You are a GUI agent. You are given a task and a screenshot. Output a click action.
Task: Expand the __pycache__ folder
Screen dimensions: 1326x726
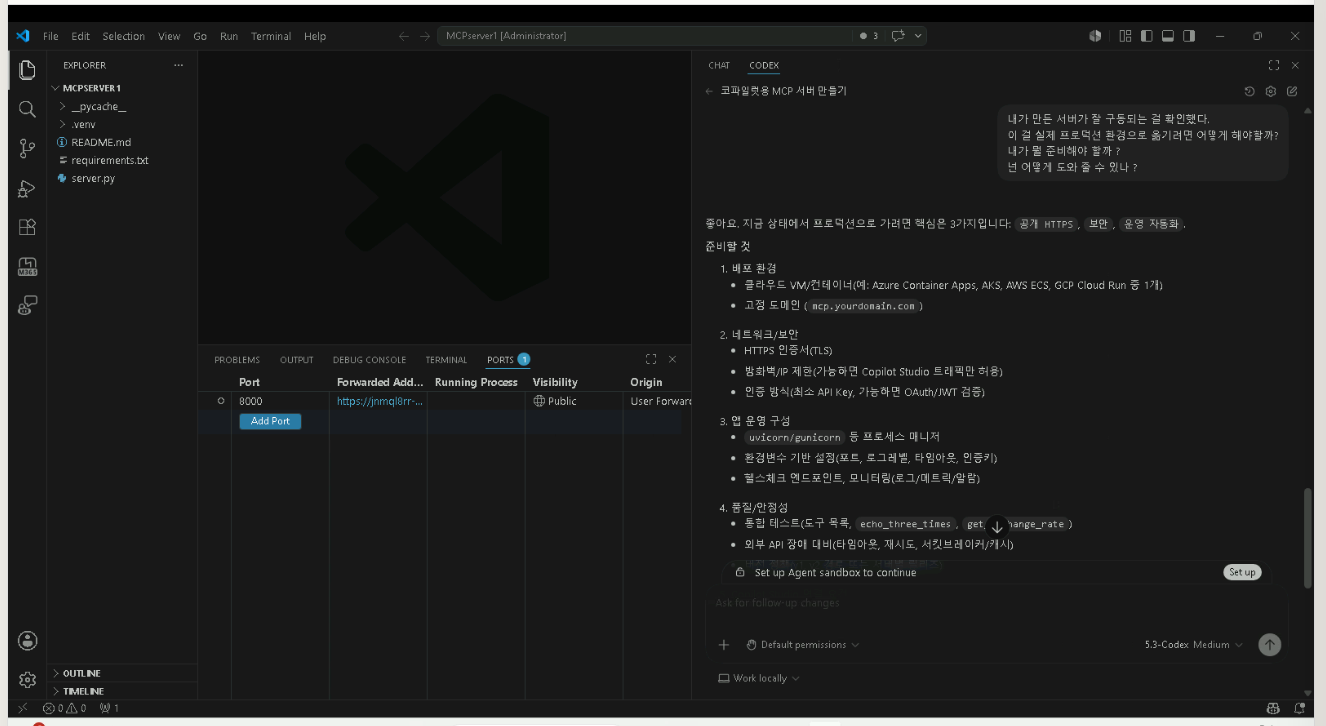123,106
